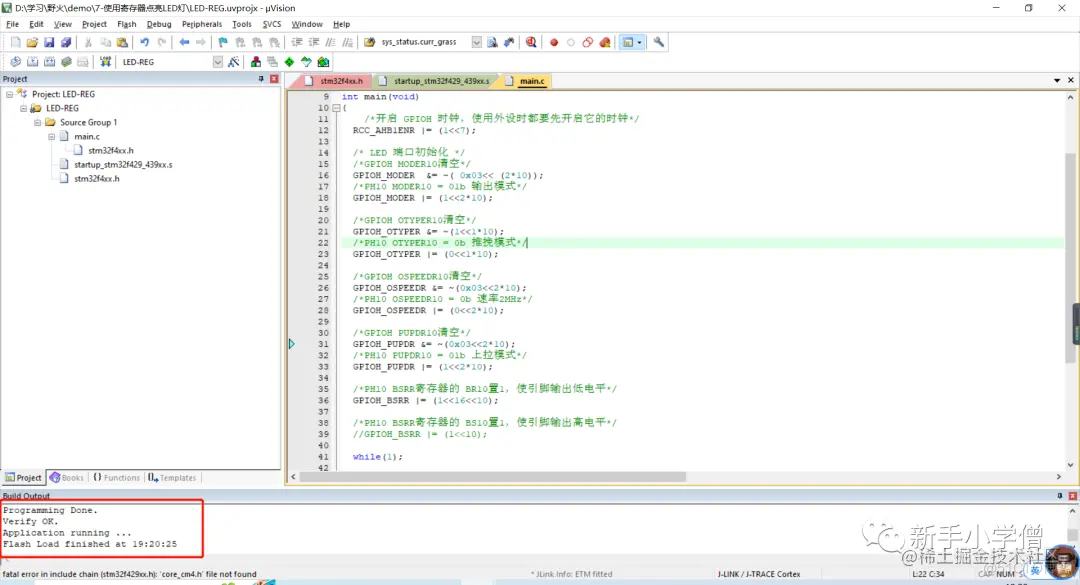
Task: Click the Save All files icon
Action: pyautogui.click(x=66, y=42)
